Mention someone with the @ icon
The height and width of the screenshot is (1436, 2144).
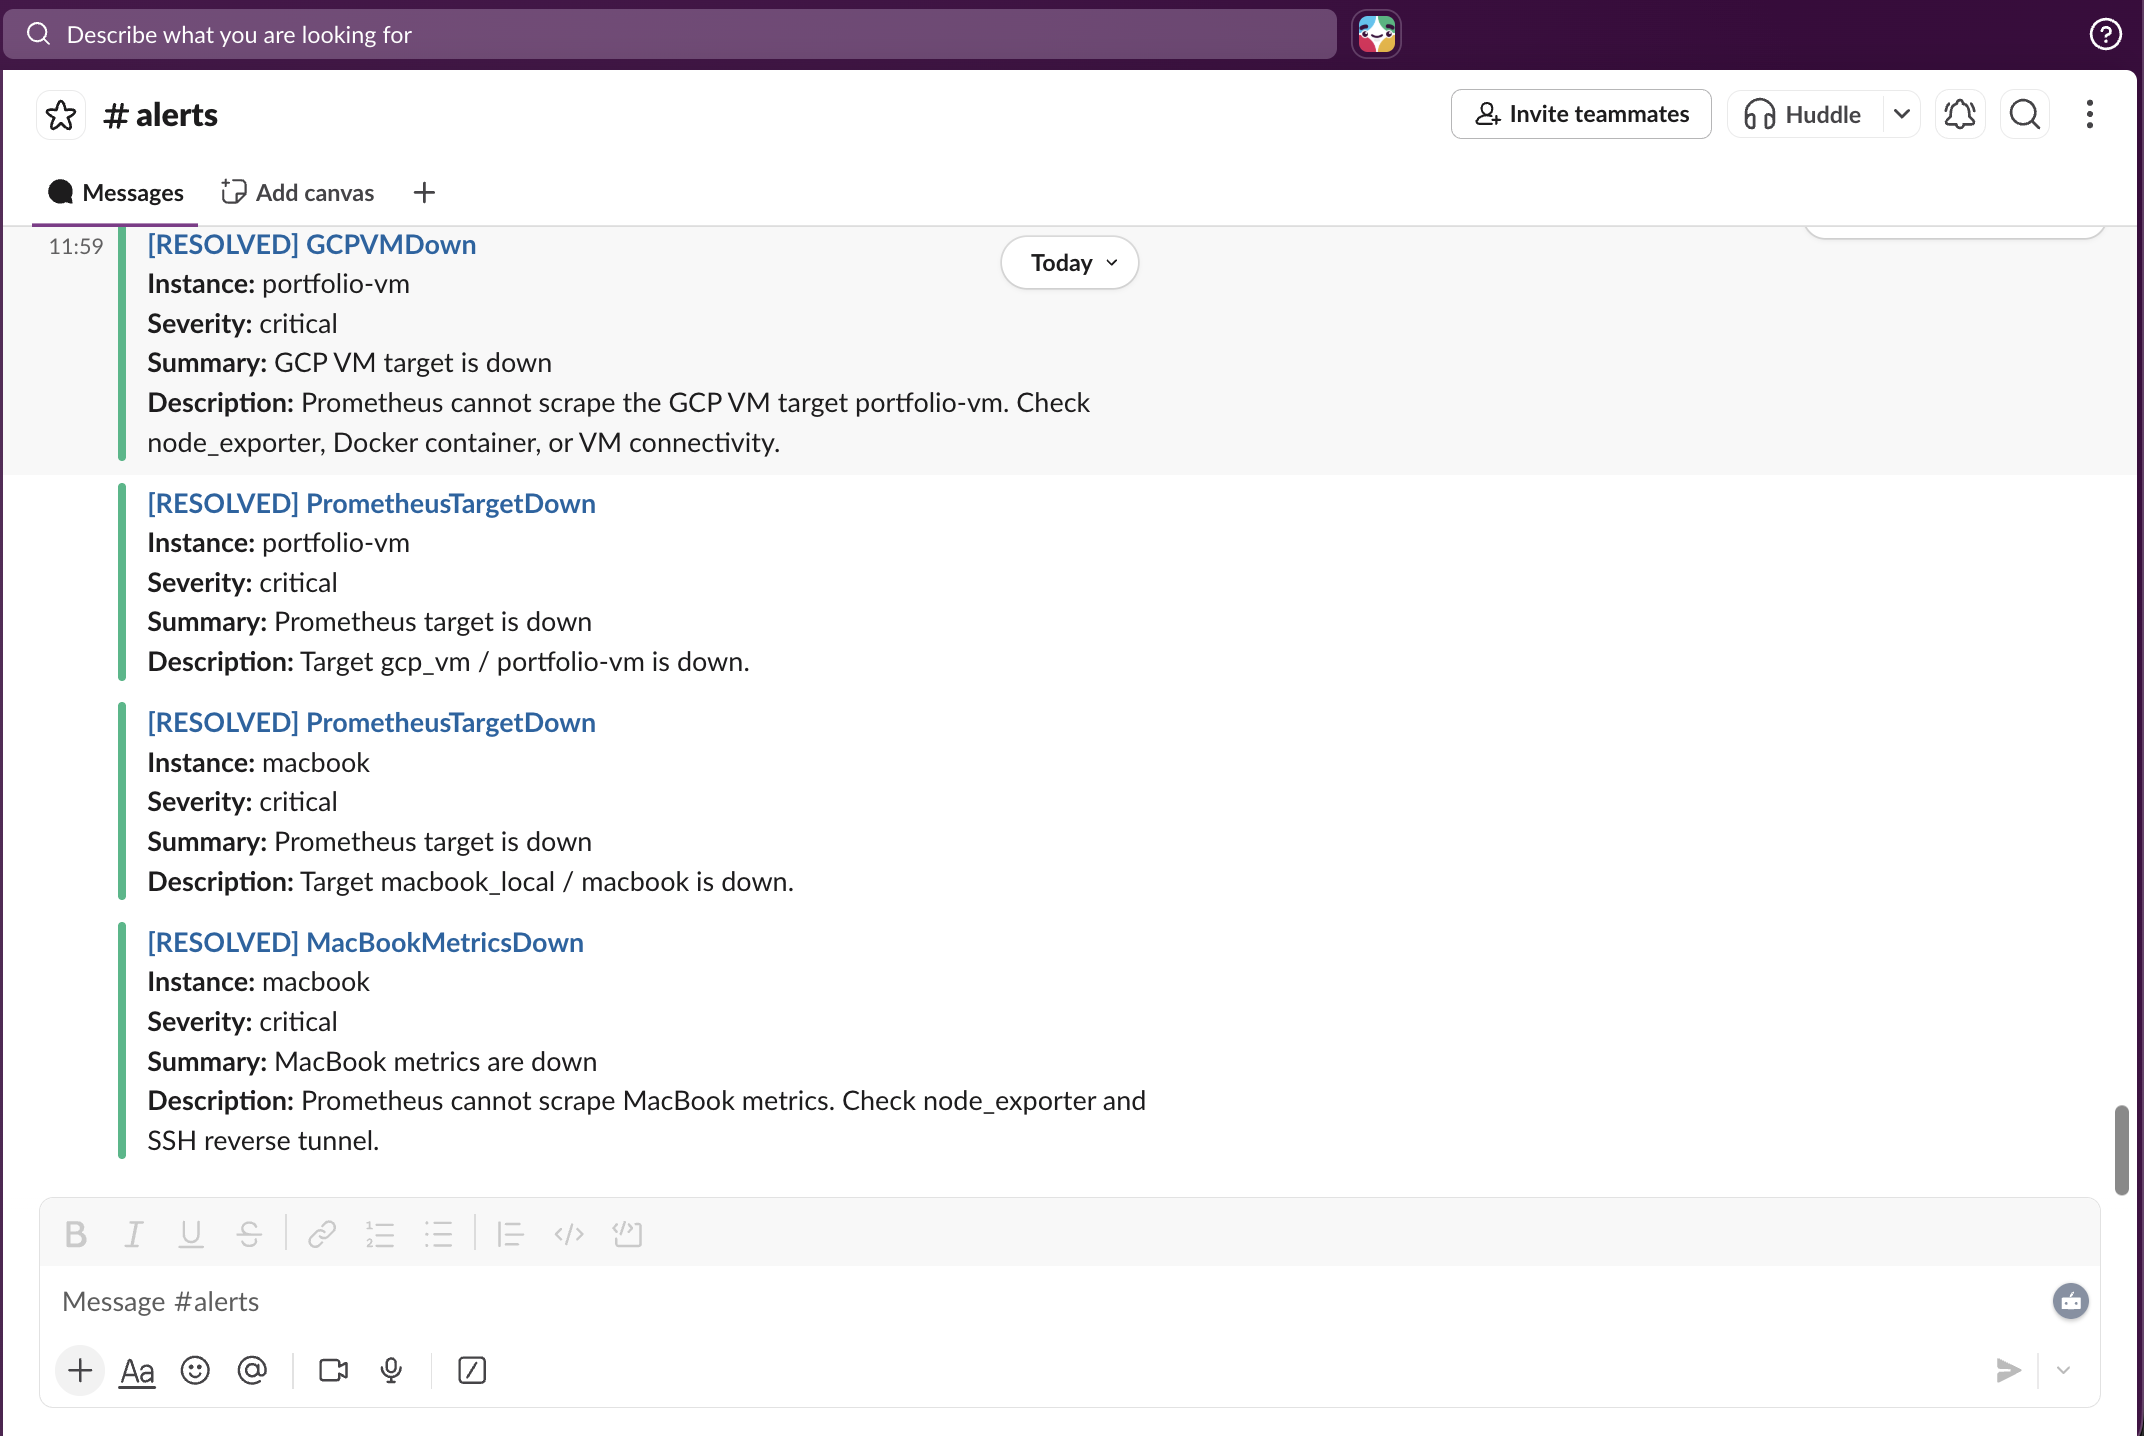tap(252, 1370)
